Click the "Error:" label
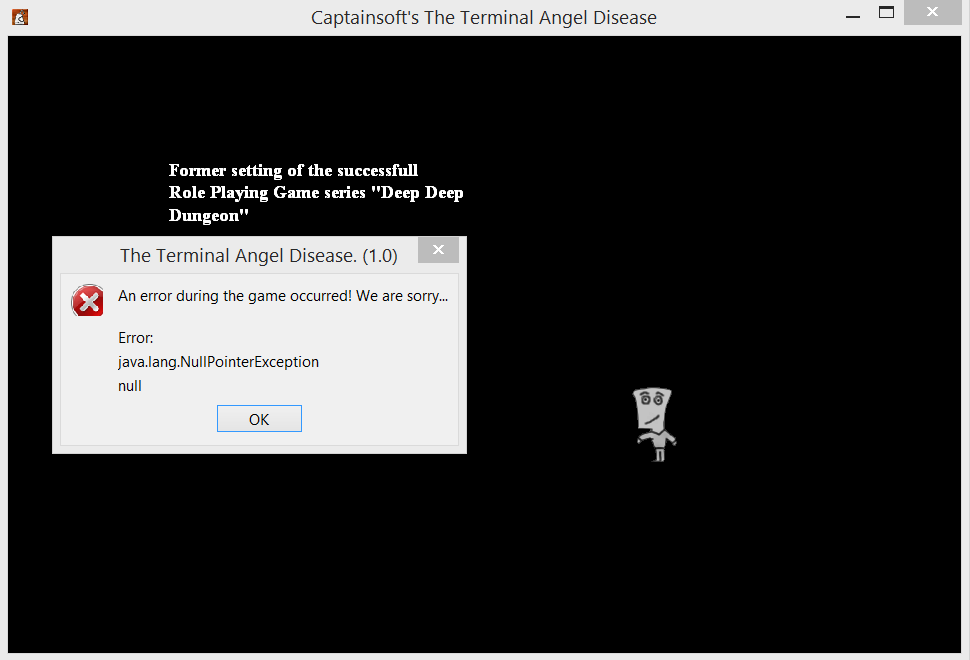 [135, 338]
